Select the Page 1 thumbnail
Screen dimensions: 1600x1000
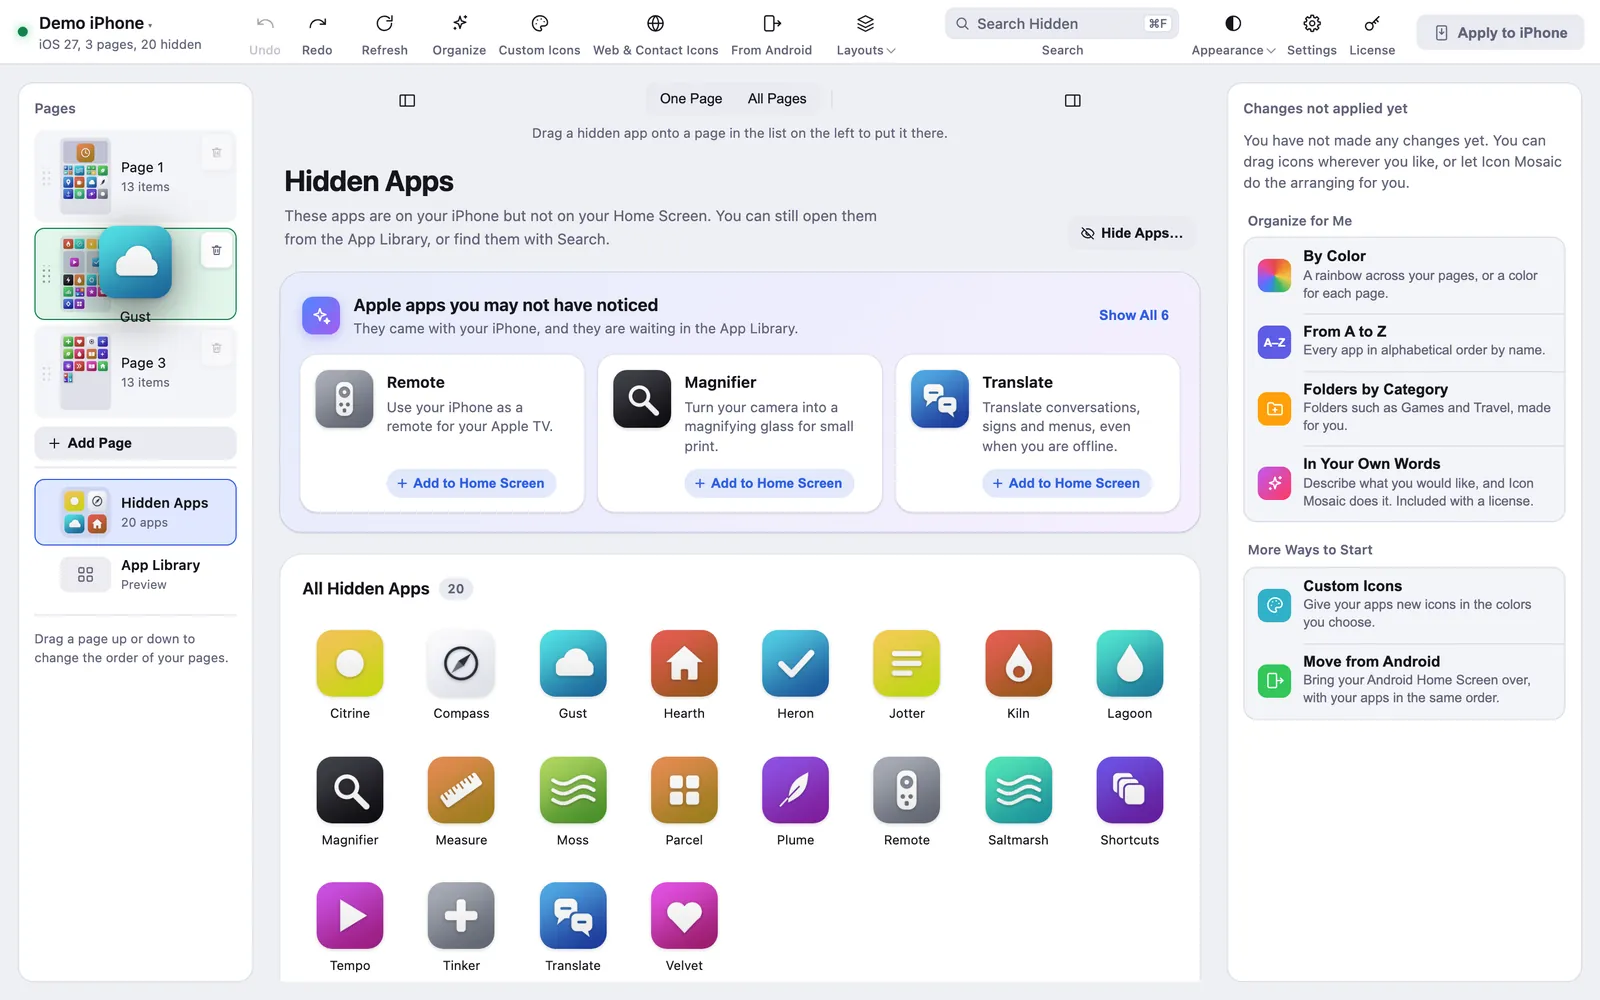[86, 176]
